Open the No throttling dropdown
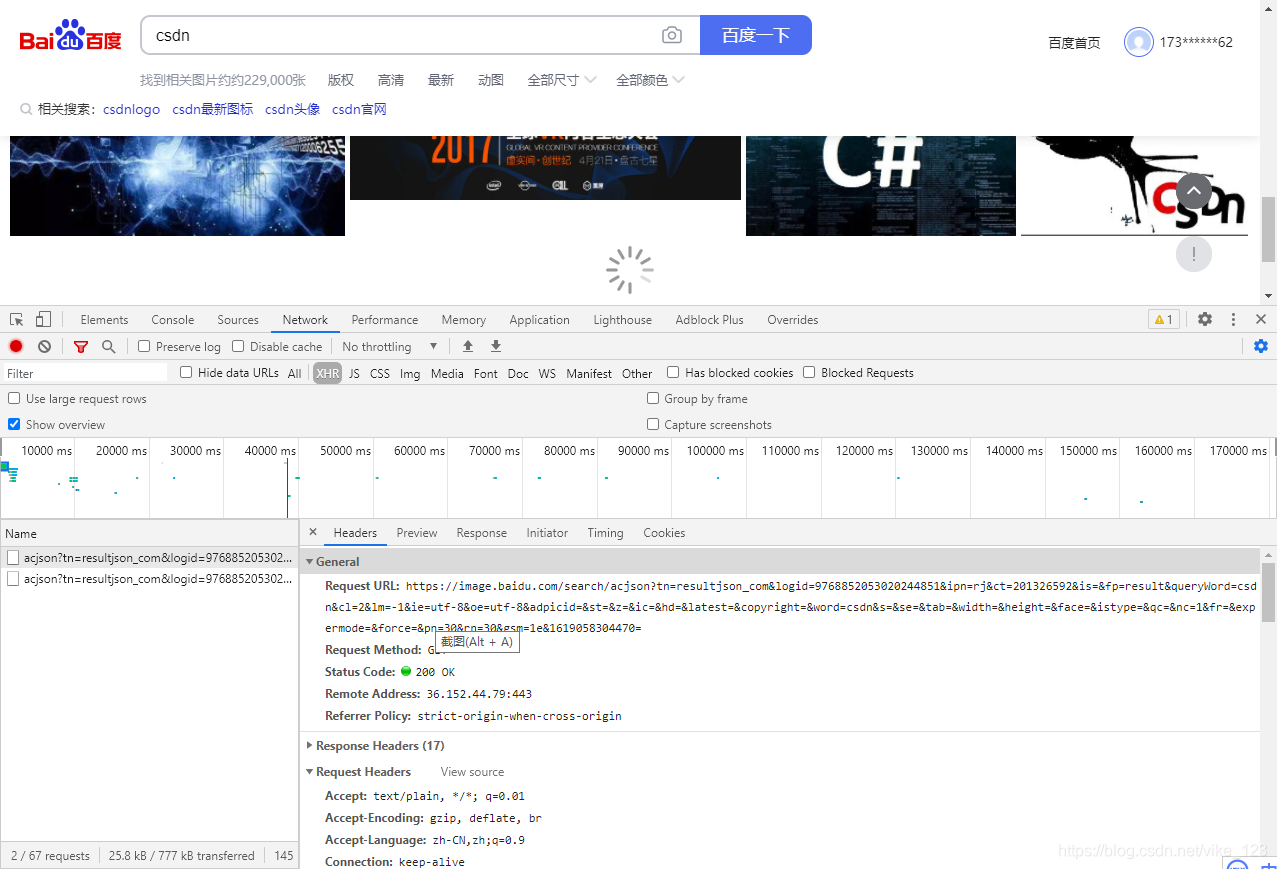The height and width of the screenshot is (869, 1277). click(390, 346)
